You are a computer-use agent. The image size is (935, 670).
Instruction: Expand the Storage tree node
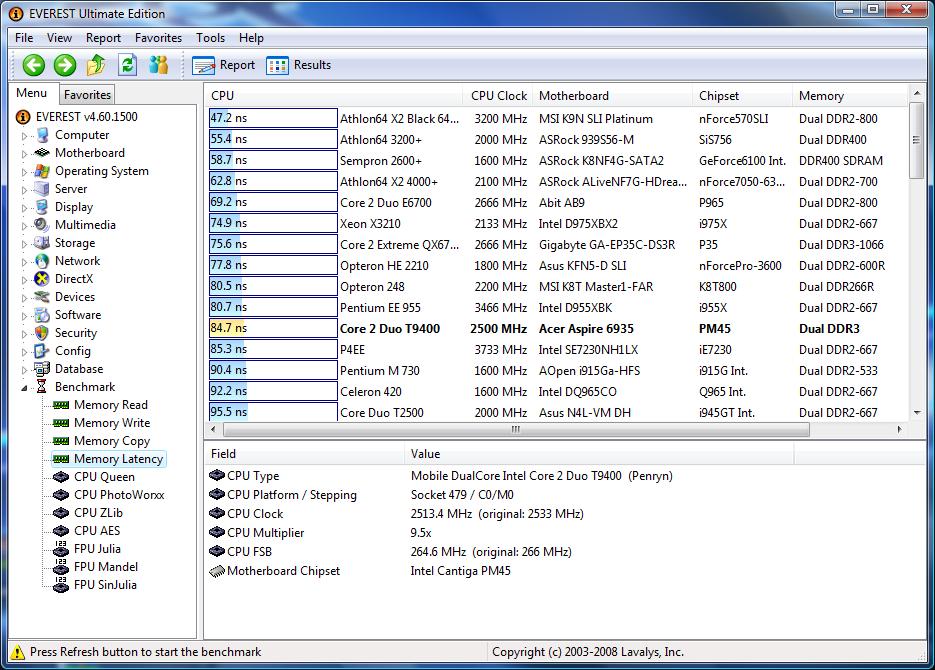click(x=24, y=244)
